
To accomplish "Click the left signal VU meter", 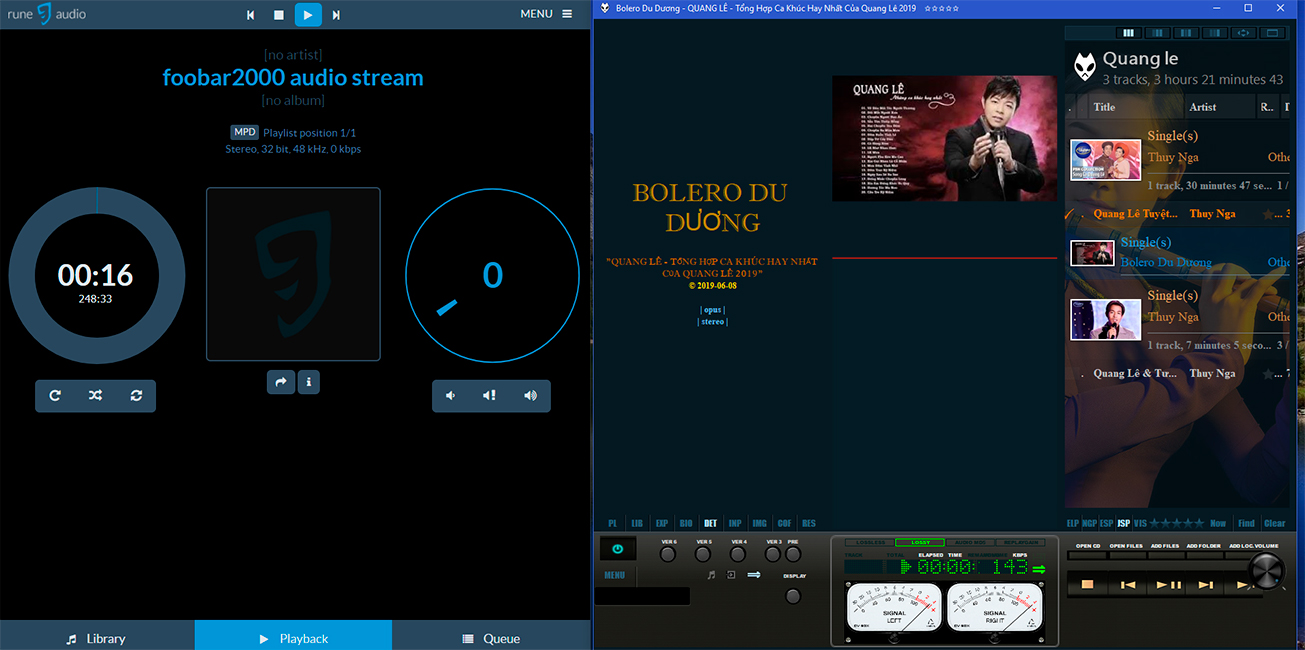I will (894, 608).
